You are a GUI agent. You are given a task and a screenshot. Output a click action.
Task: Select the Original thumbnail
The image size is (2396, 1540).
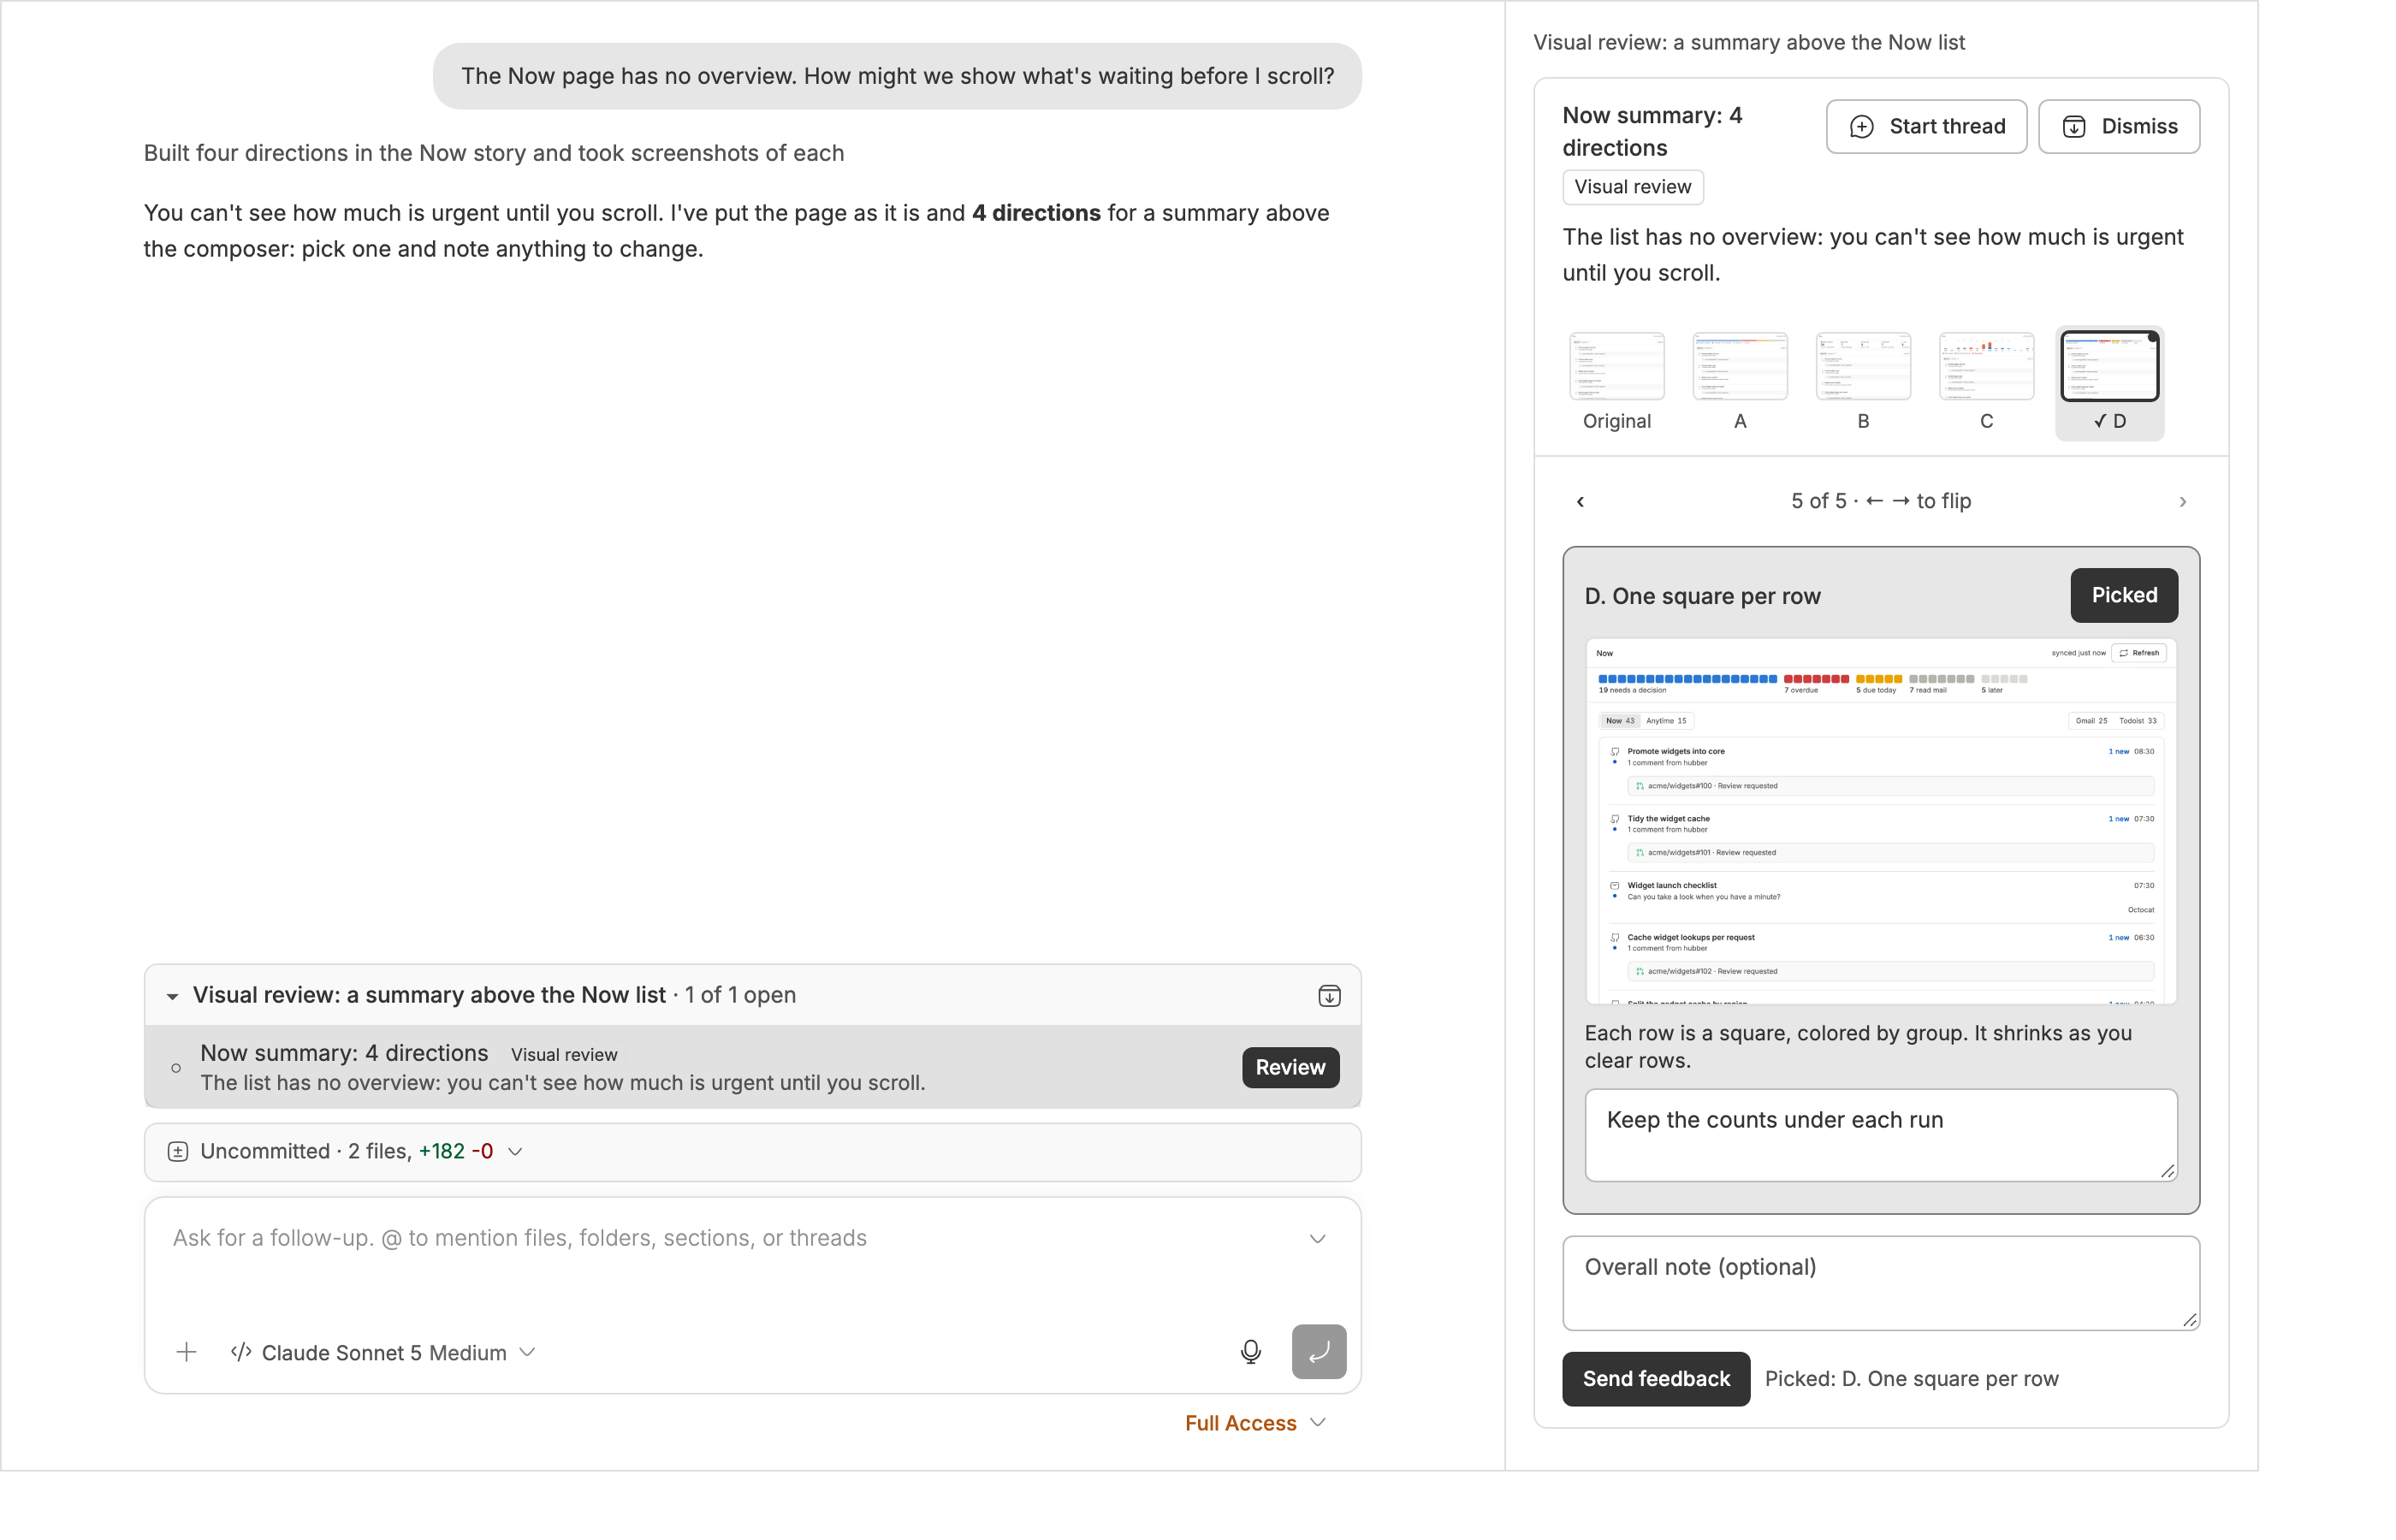[1616, 383]
